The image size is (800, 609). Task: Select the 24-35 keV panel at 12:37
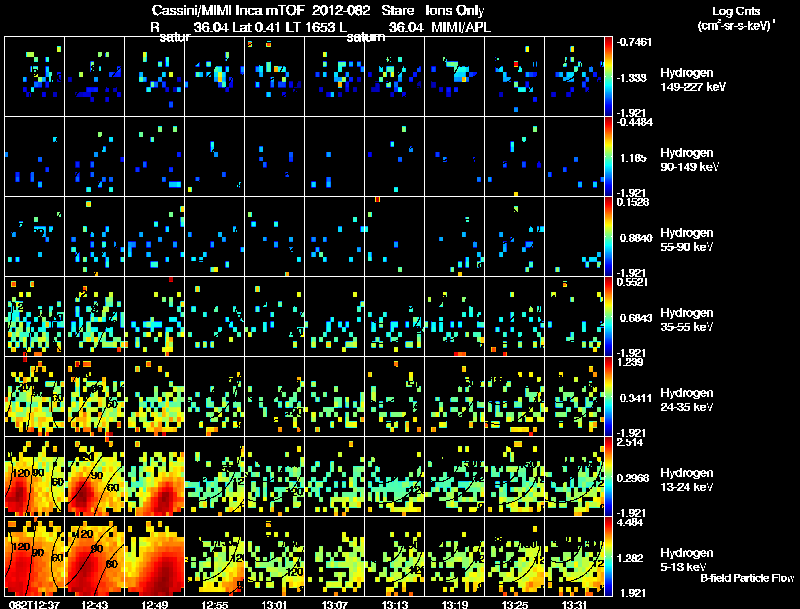coord(34,396)
